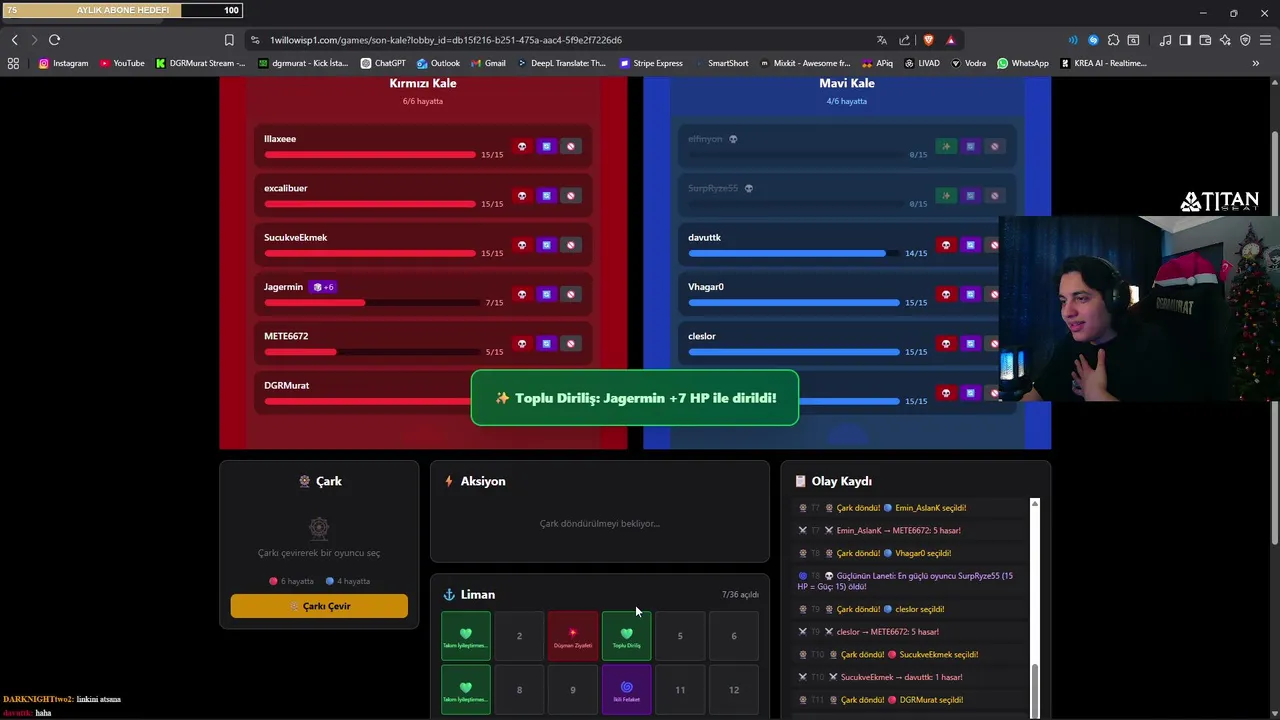The height and width of the screenshot is (720, 1280).
Task: Click the Kırmızı Kale heading
Action: point(423,83)
